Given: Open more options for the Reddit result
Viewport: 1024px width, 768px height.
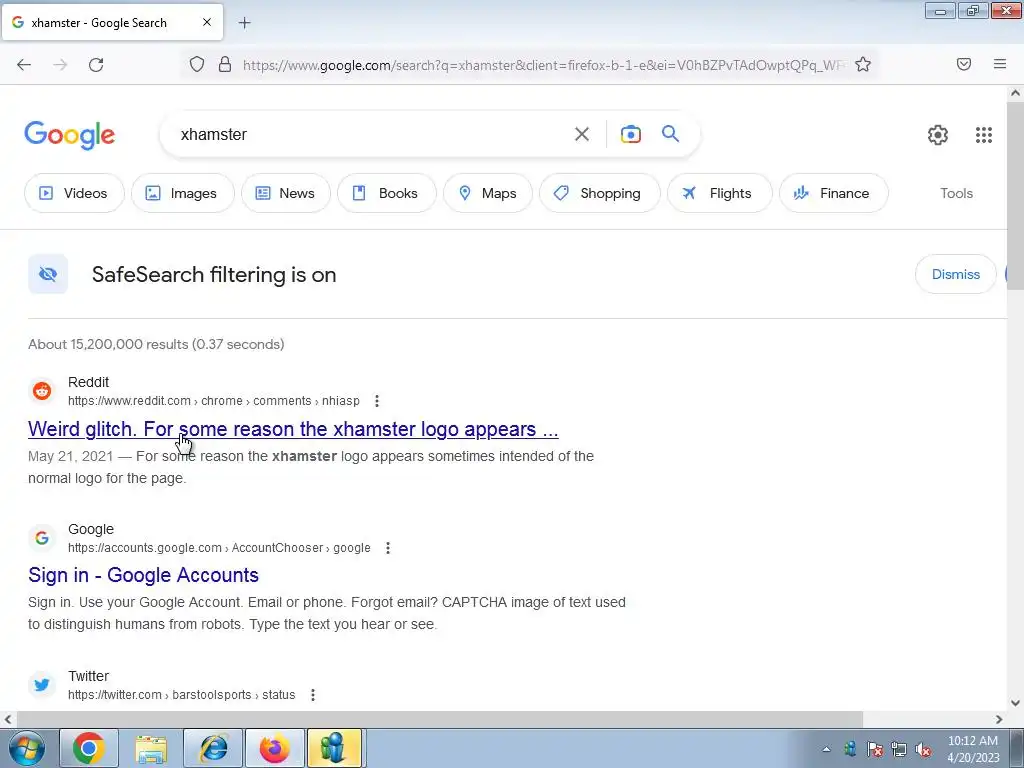Looking at the screenshot, I should pyautogui.click(x=377, y=400).
